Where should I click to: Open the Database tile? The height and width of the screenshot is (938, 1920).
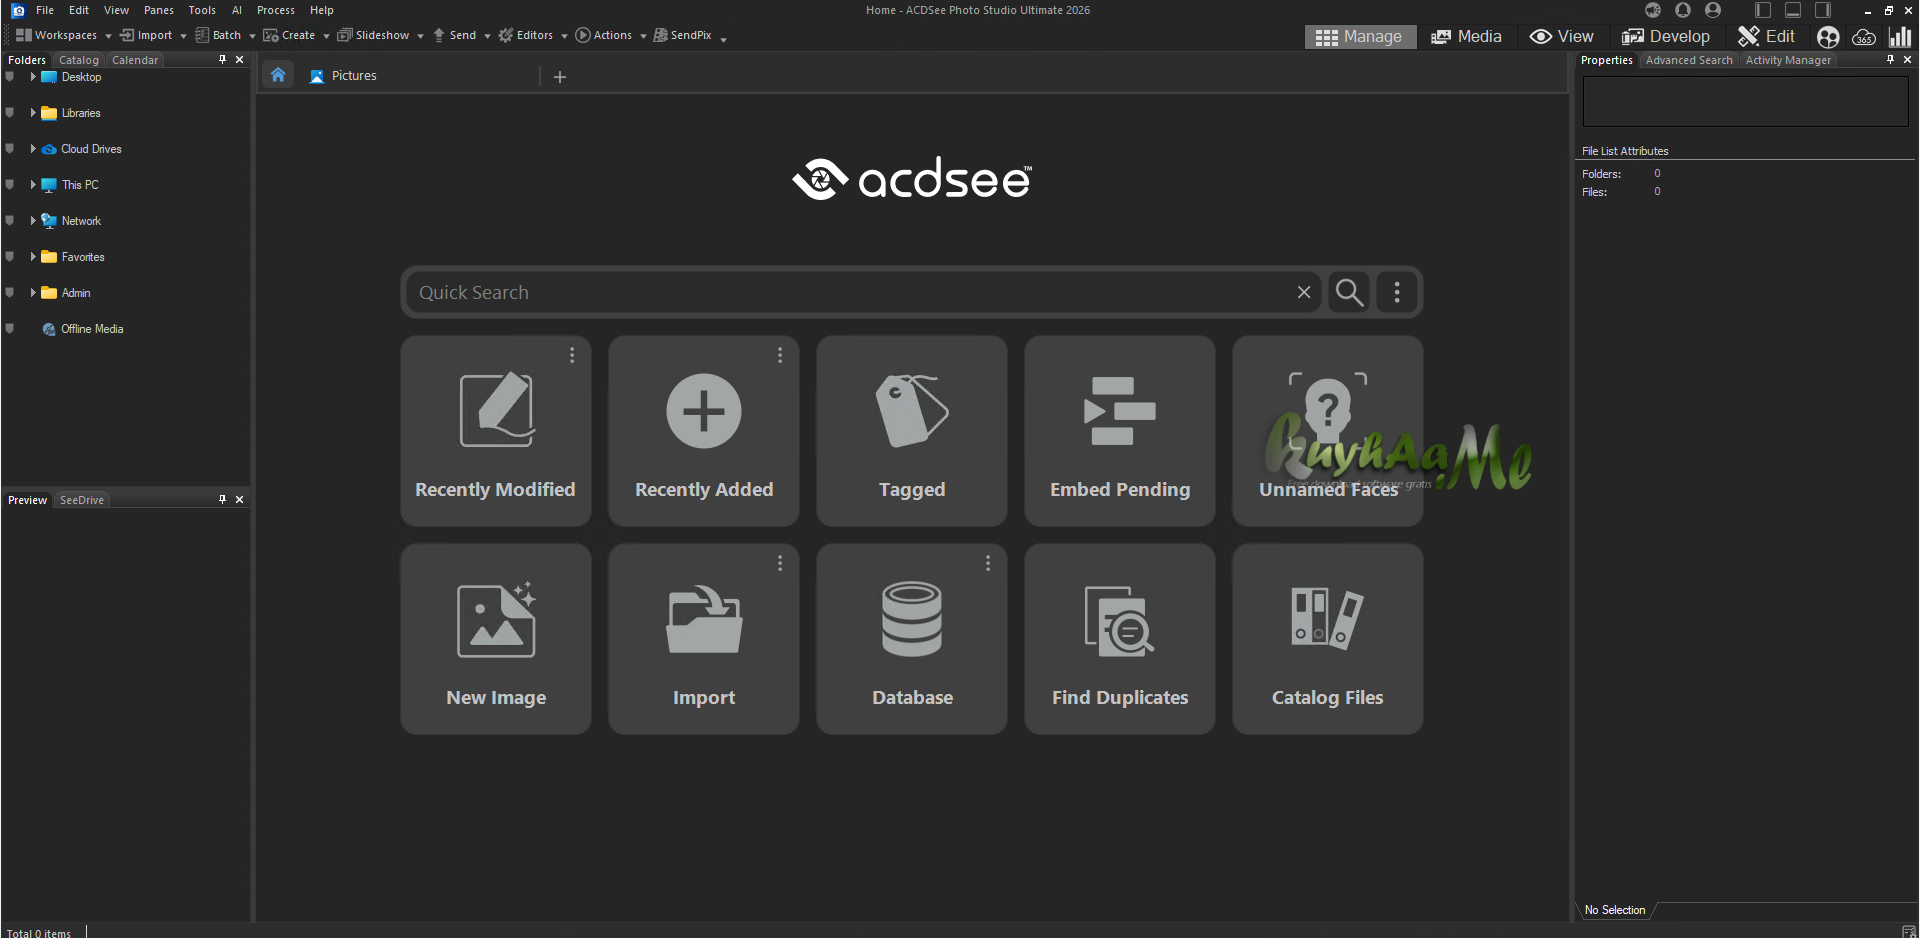tap(912, 639)
